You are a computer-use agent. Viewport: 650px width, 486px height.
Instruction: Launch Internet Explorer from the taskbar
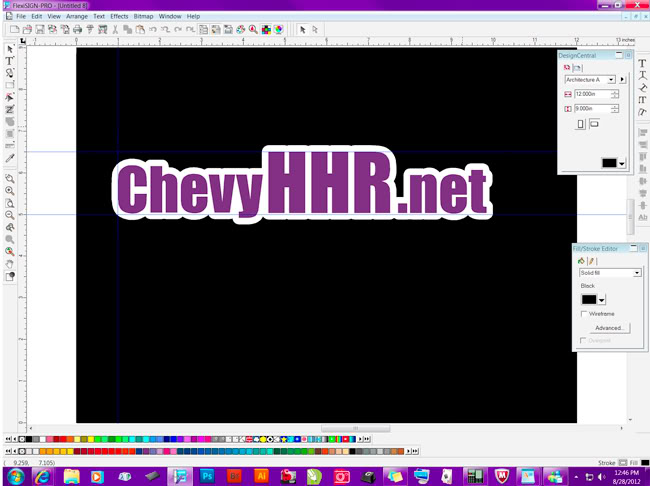pyautogui.click(x=43, y=476)
